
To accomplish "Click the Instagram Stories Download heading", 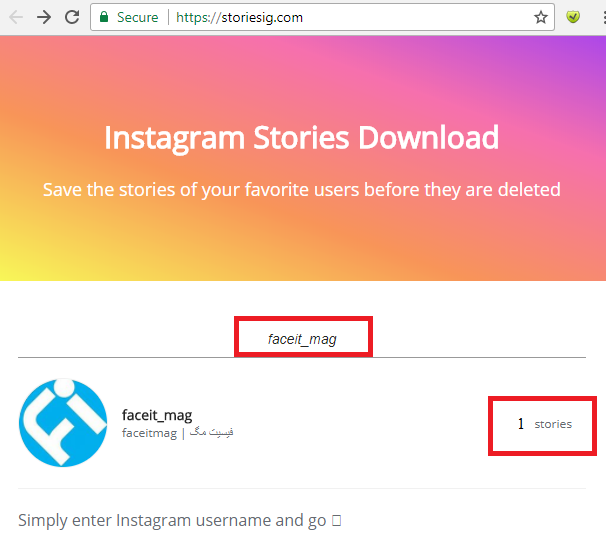I will pyautogui.click(x=301, y=138).
